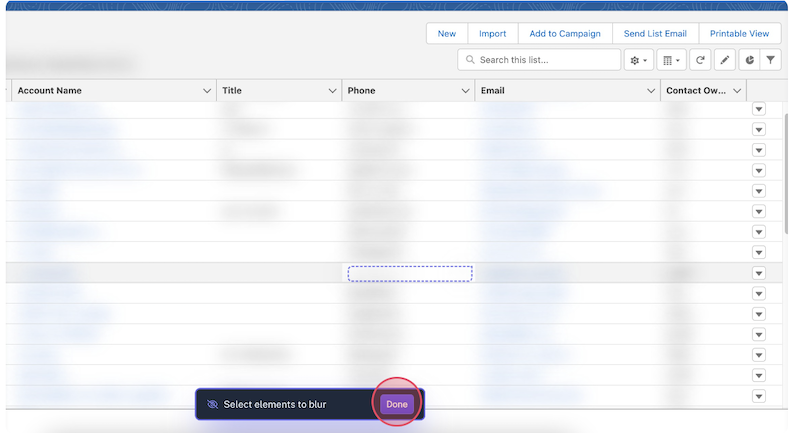Expand the Title column menu chevron
This screenshot has width=800, height=433.
pos(332,91)
